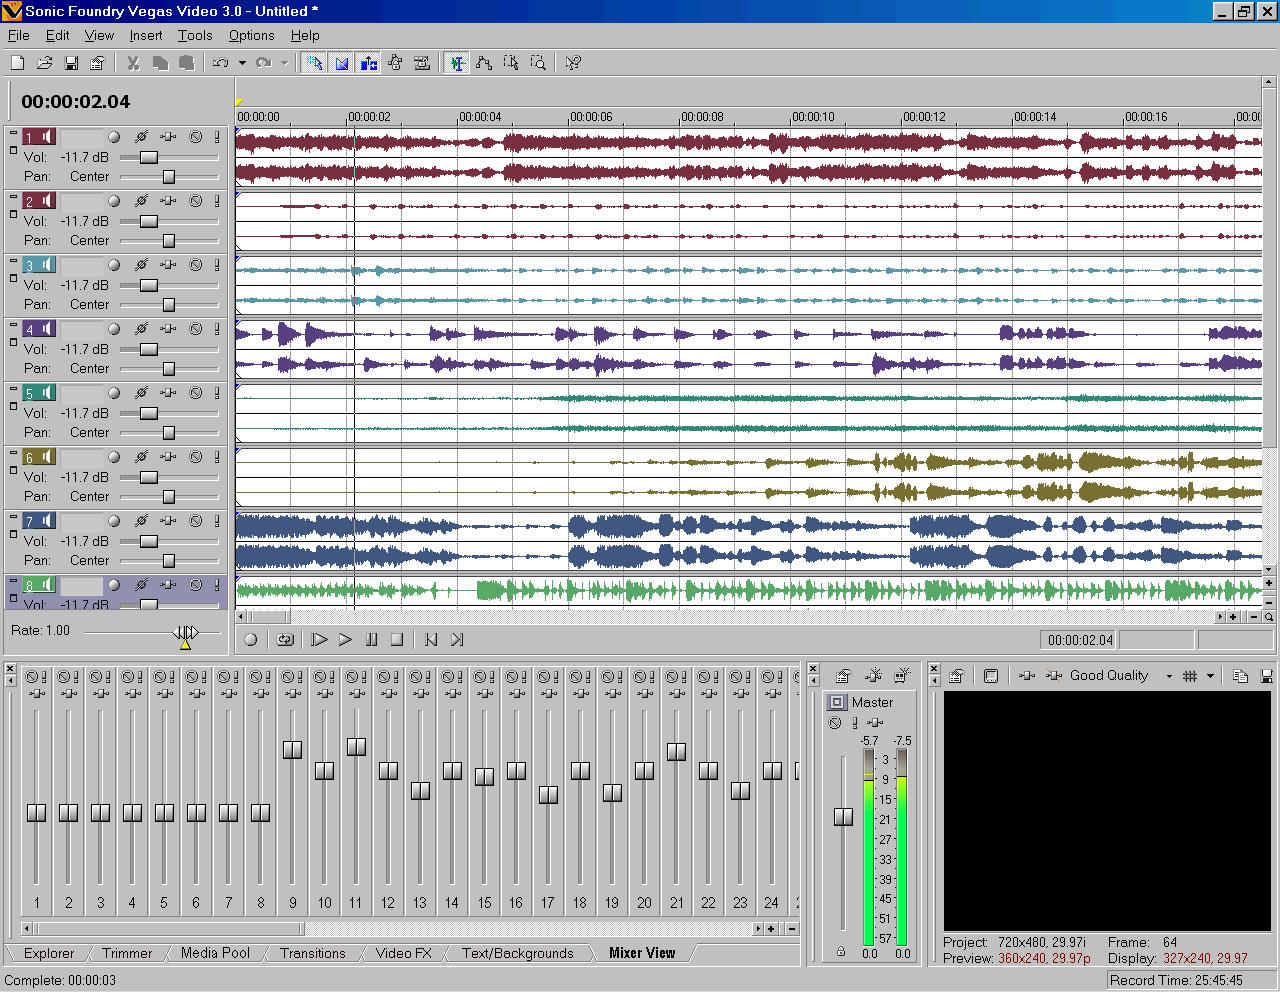Minimize track 4 height button

click(13, 325)
